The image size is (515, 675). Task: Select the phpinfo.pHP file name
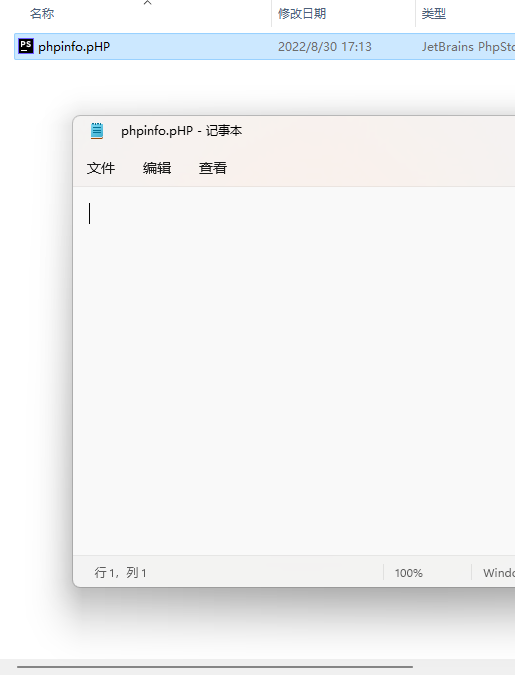(74, 46)
